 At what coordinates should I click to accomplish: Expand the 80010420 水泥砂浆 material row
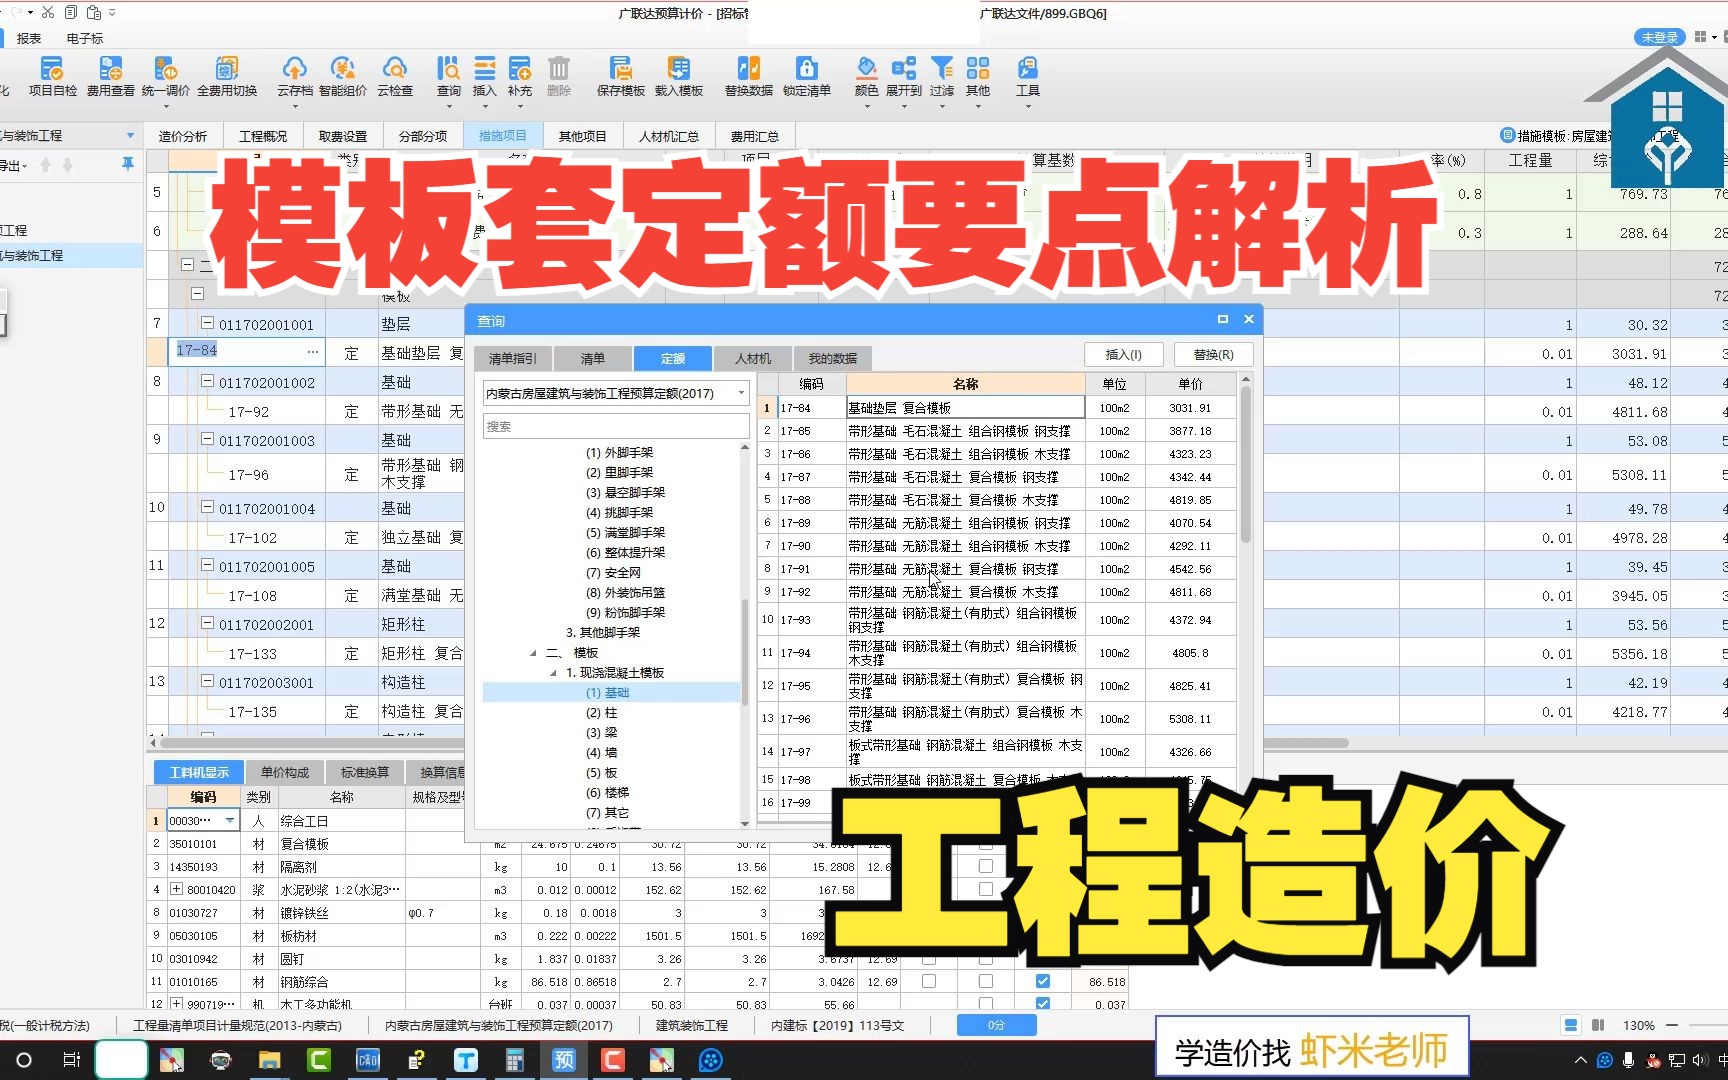click(176, 889)
